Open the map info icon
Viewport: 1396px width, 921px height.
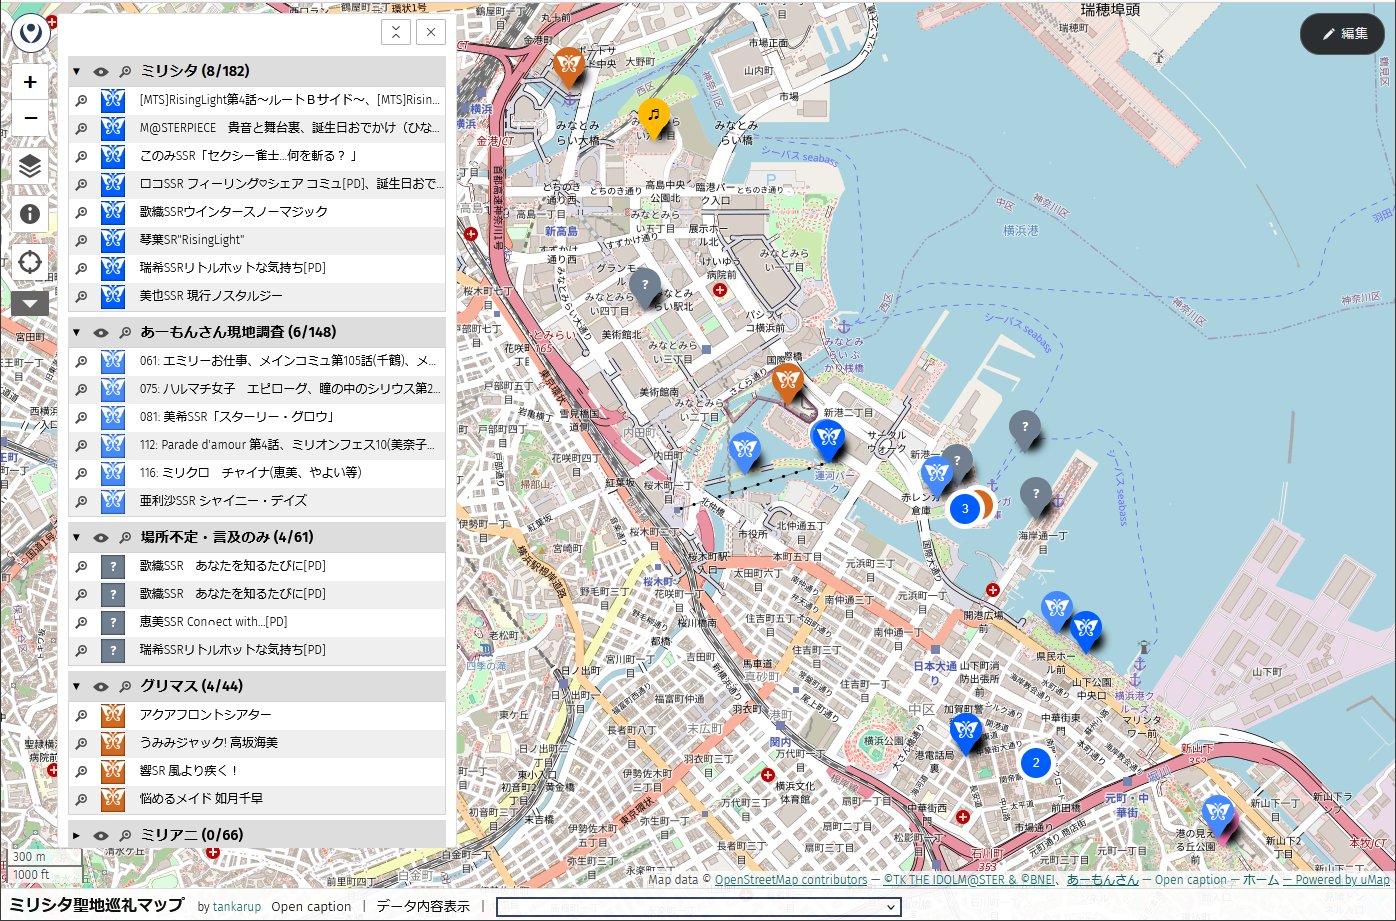pyautogui.click(x=30, y=214)
